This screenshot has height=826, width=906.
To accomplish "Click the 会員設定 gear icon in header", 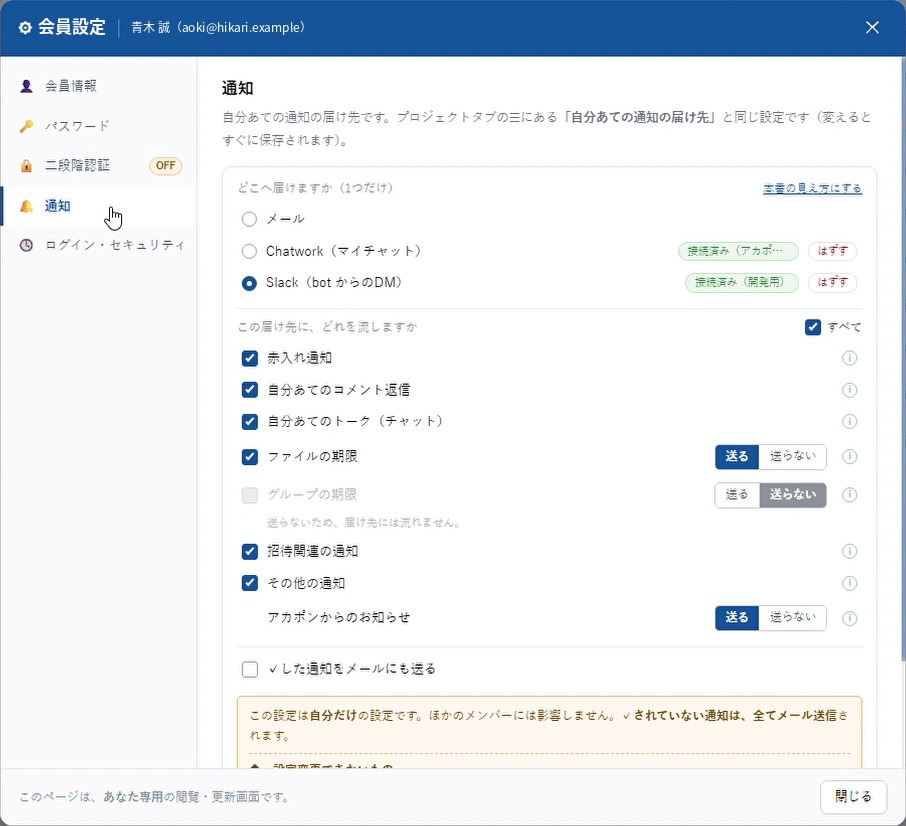I will coord(25,27).
